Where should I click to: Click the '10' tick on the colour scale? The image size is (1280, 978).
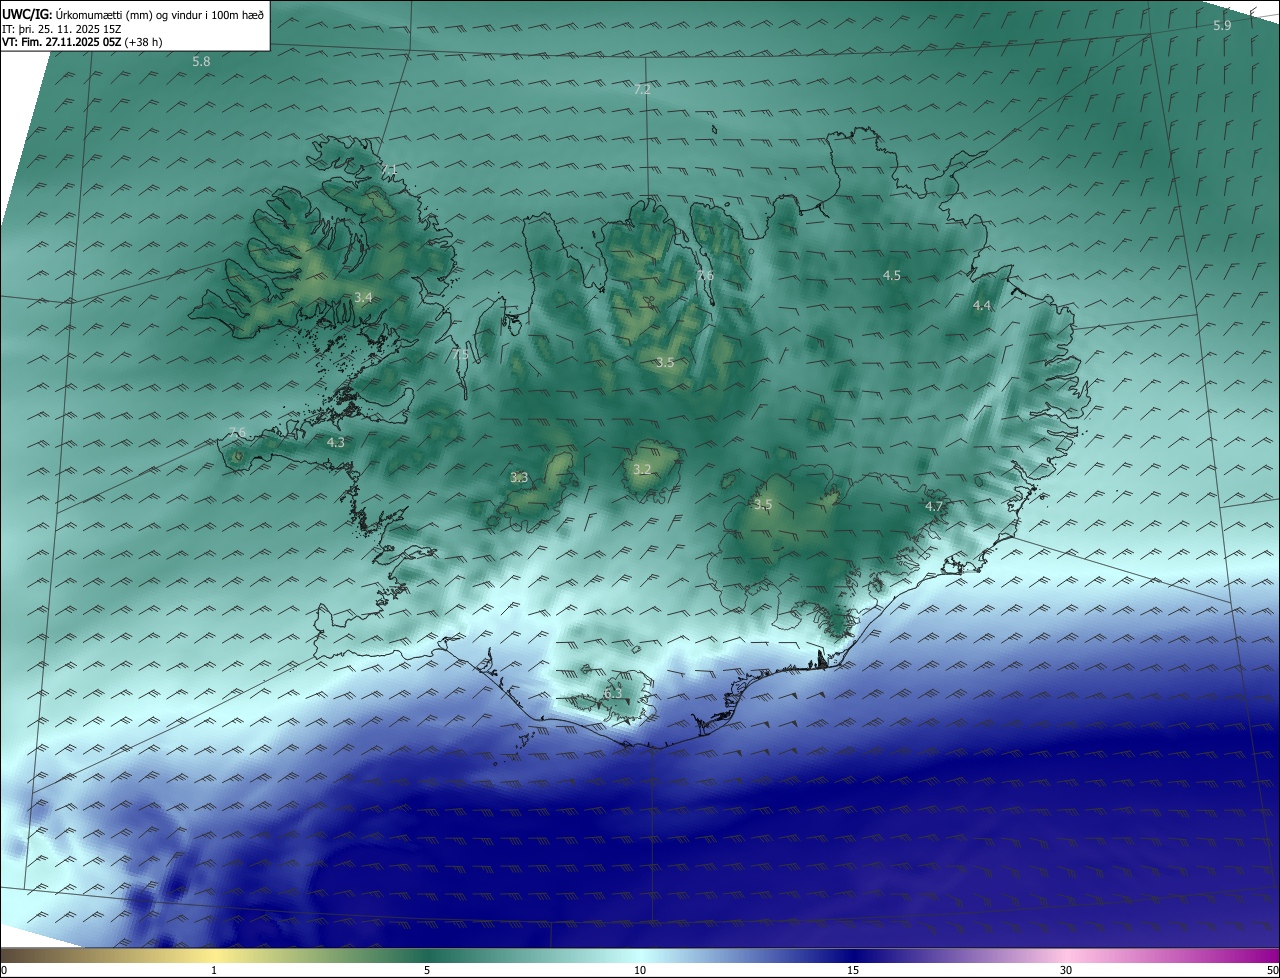(x=640, y=970)
